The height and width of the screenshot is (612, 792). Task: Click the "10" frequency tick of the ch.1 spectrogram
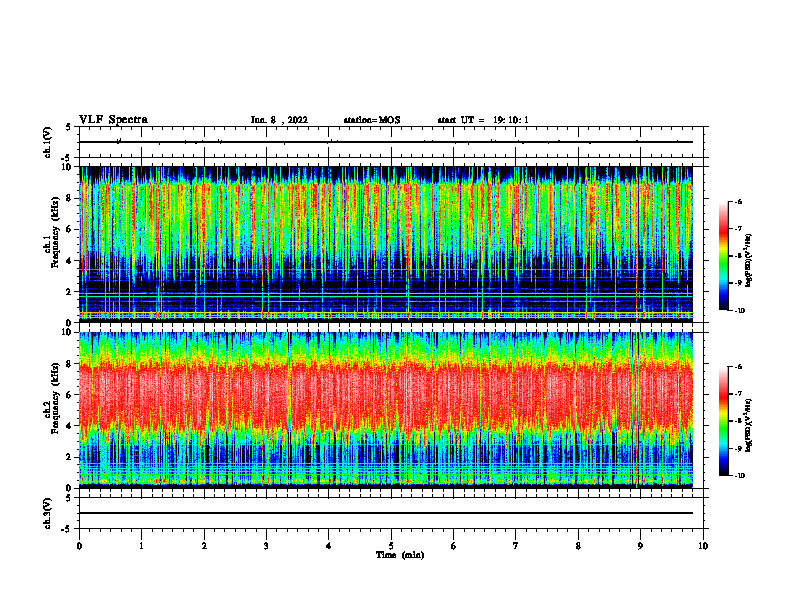tap(68, 167)
